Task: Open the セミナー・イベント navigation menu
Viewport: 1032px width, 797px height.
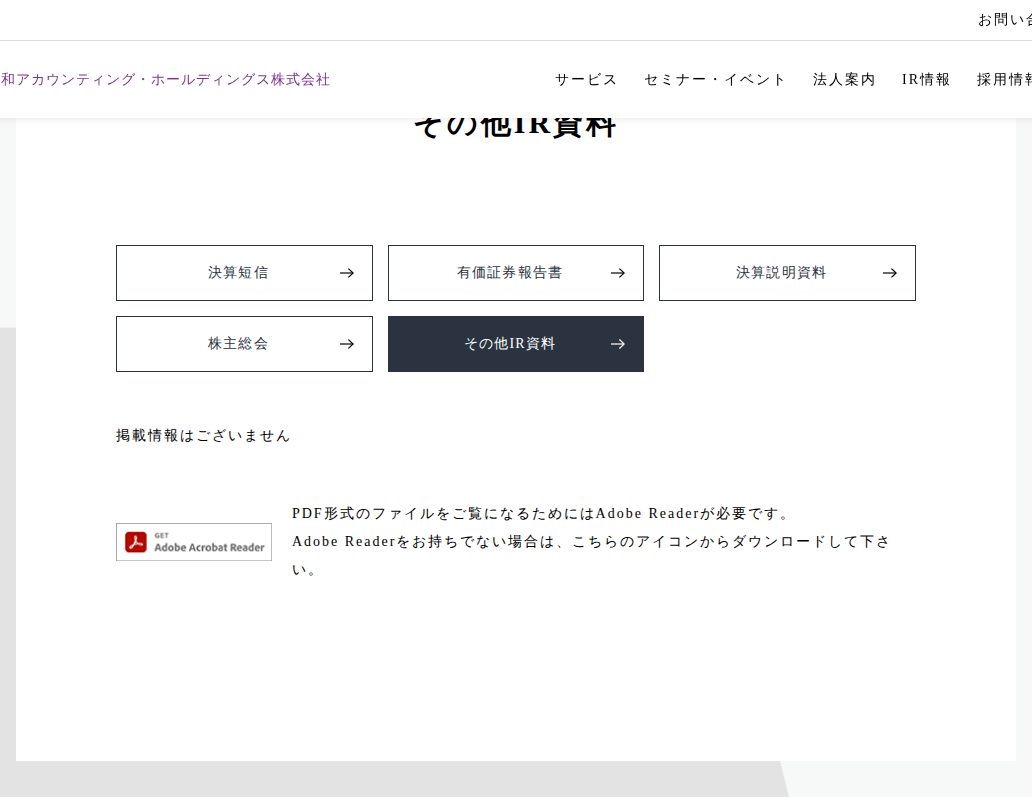Action: (x=715, y=80)
